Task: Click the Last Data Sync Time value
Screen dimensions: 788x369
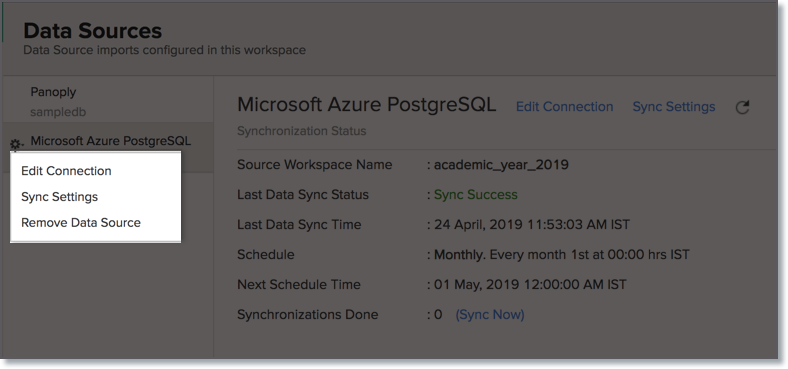Action: (x=532, y=224)
